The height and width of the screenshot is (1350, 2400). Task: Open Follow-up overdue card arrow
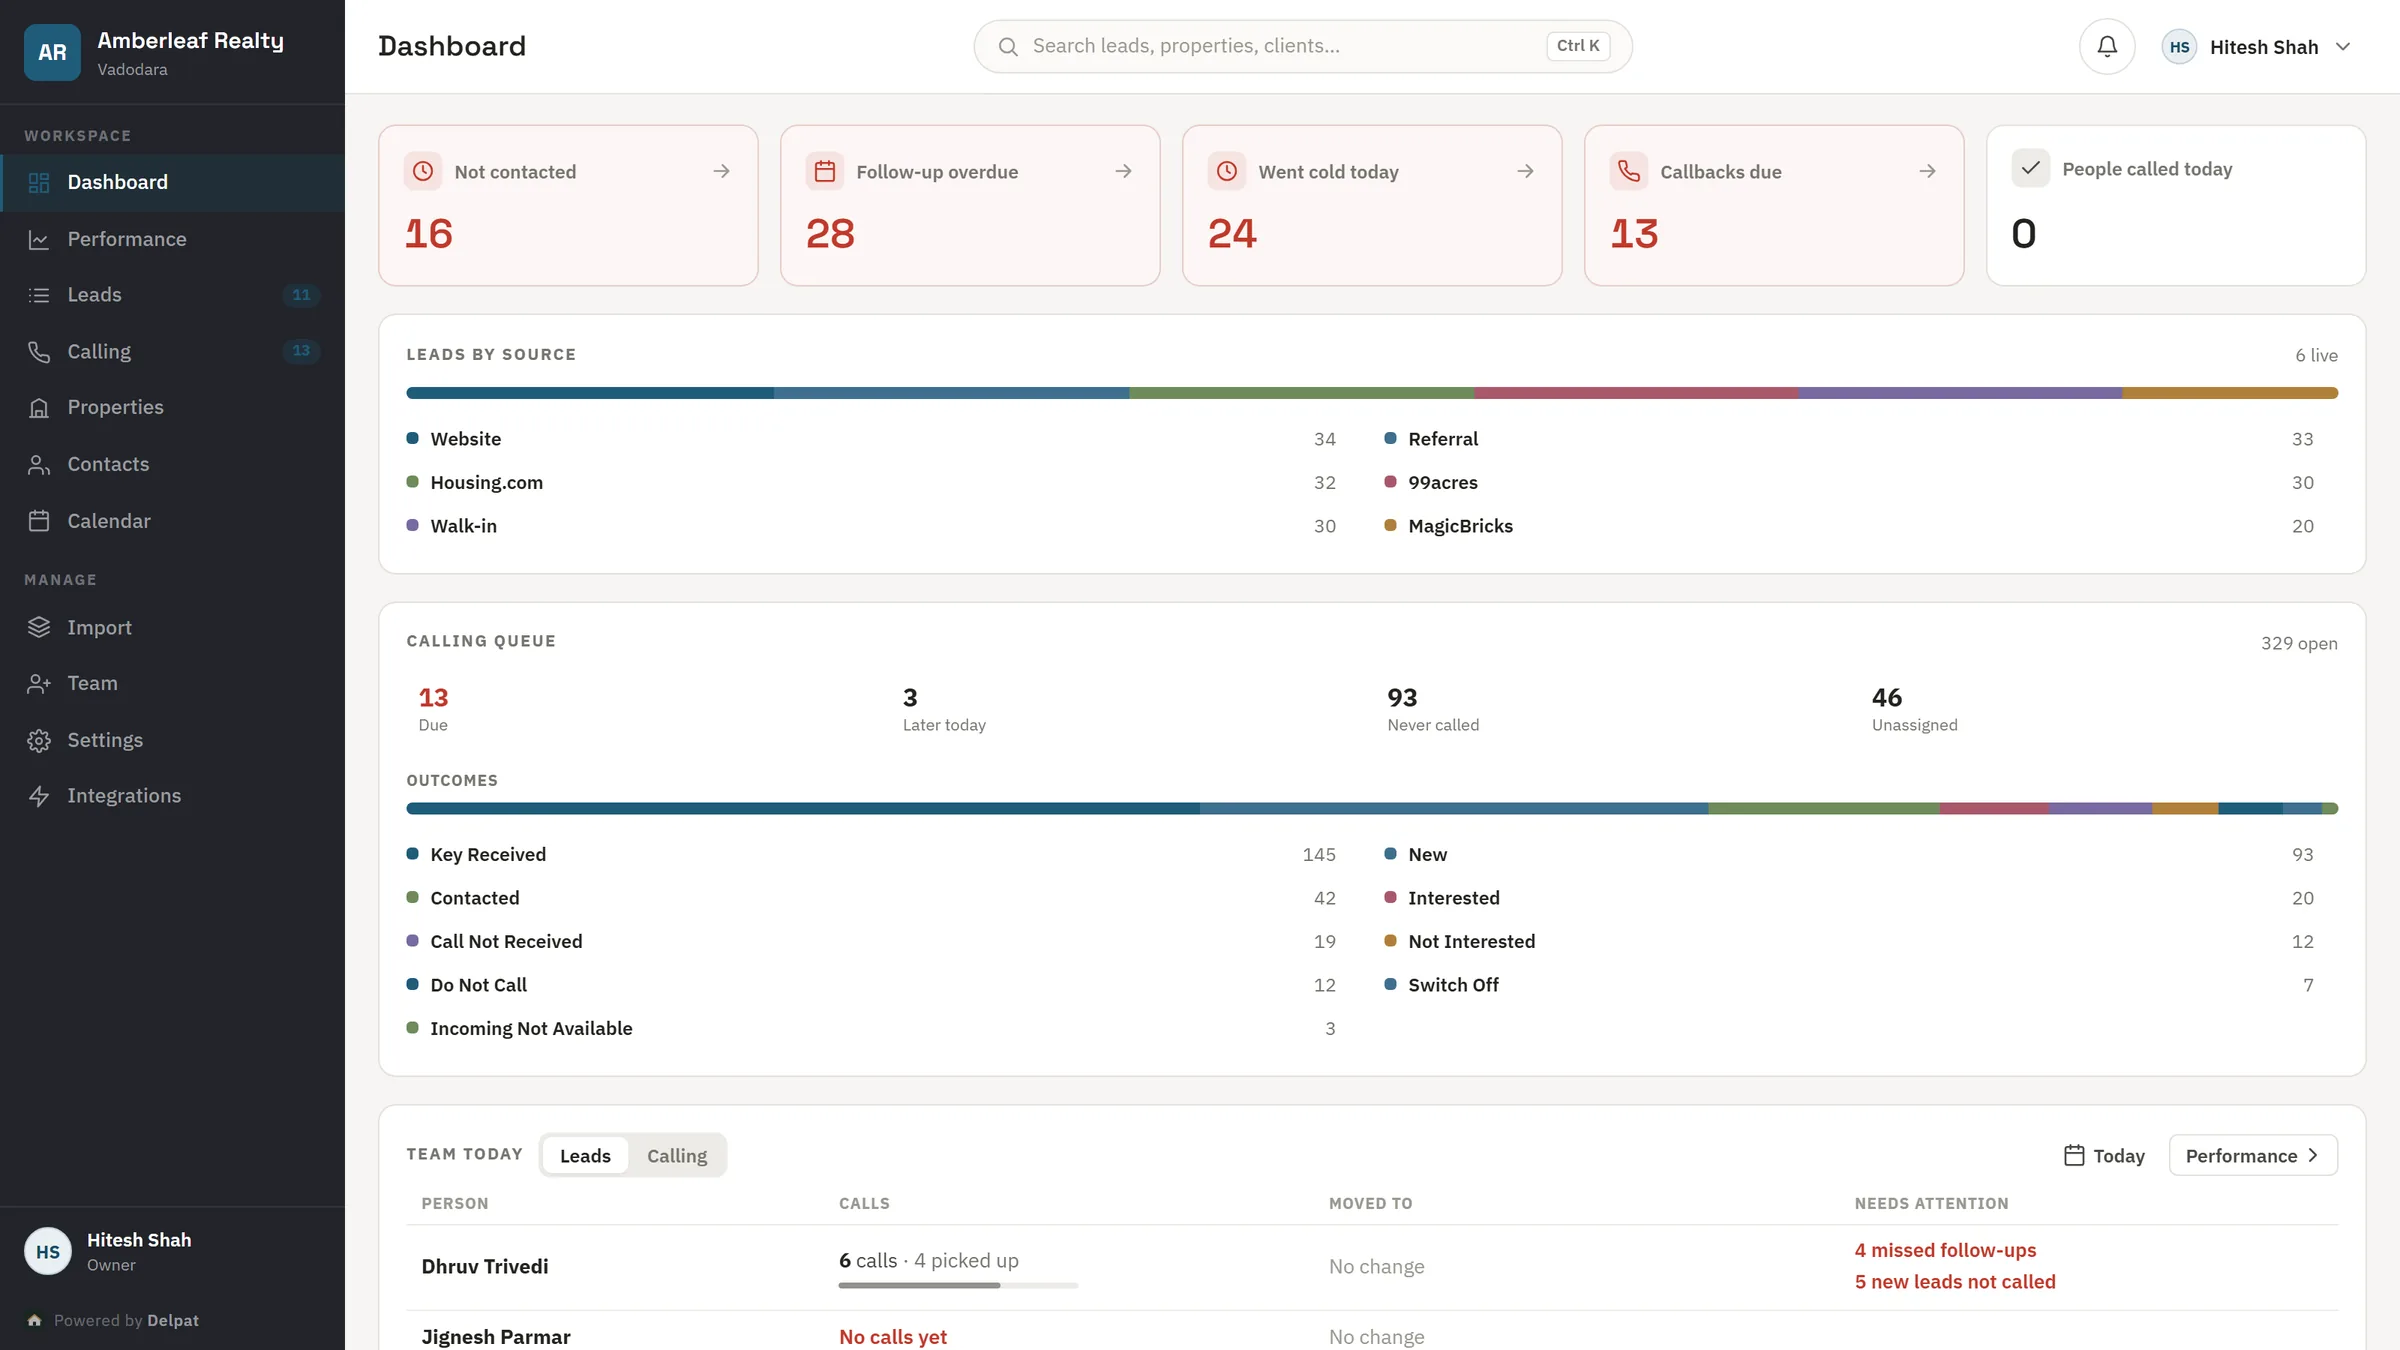(x=1123, y=171)
